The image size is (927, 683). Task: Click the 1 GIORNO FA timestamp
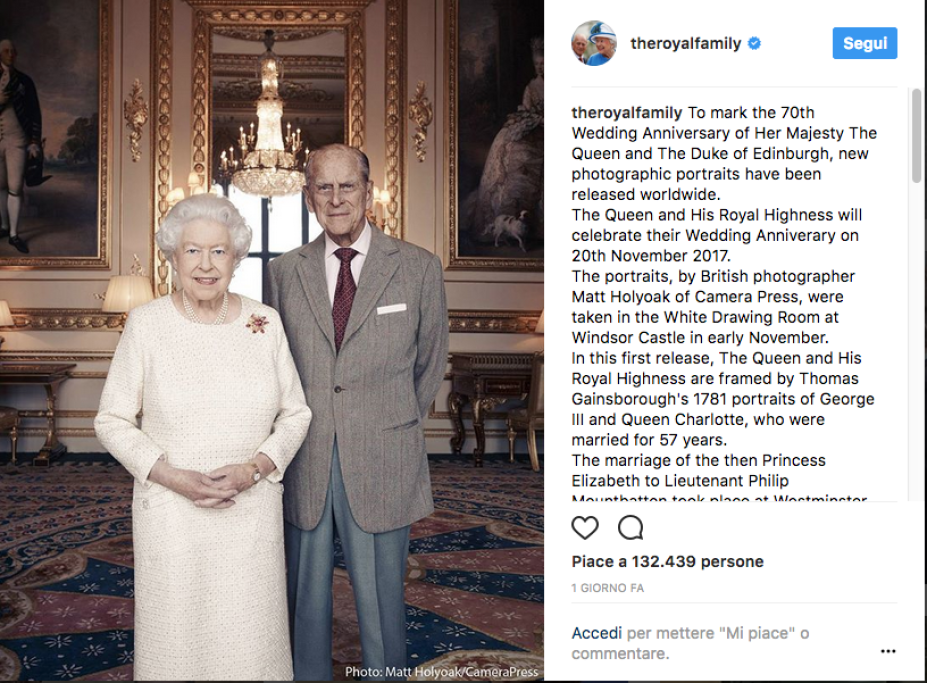[x=608, y=588]
